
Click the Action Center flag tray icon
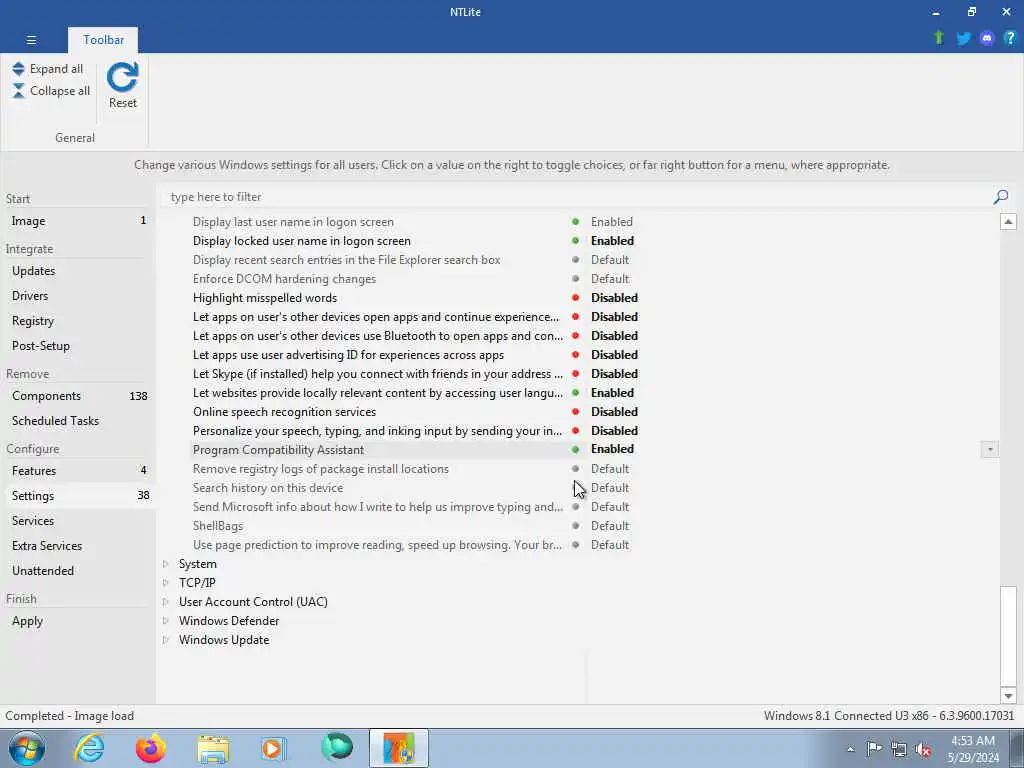pyautogui.click(x=874, y=748)
